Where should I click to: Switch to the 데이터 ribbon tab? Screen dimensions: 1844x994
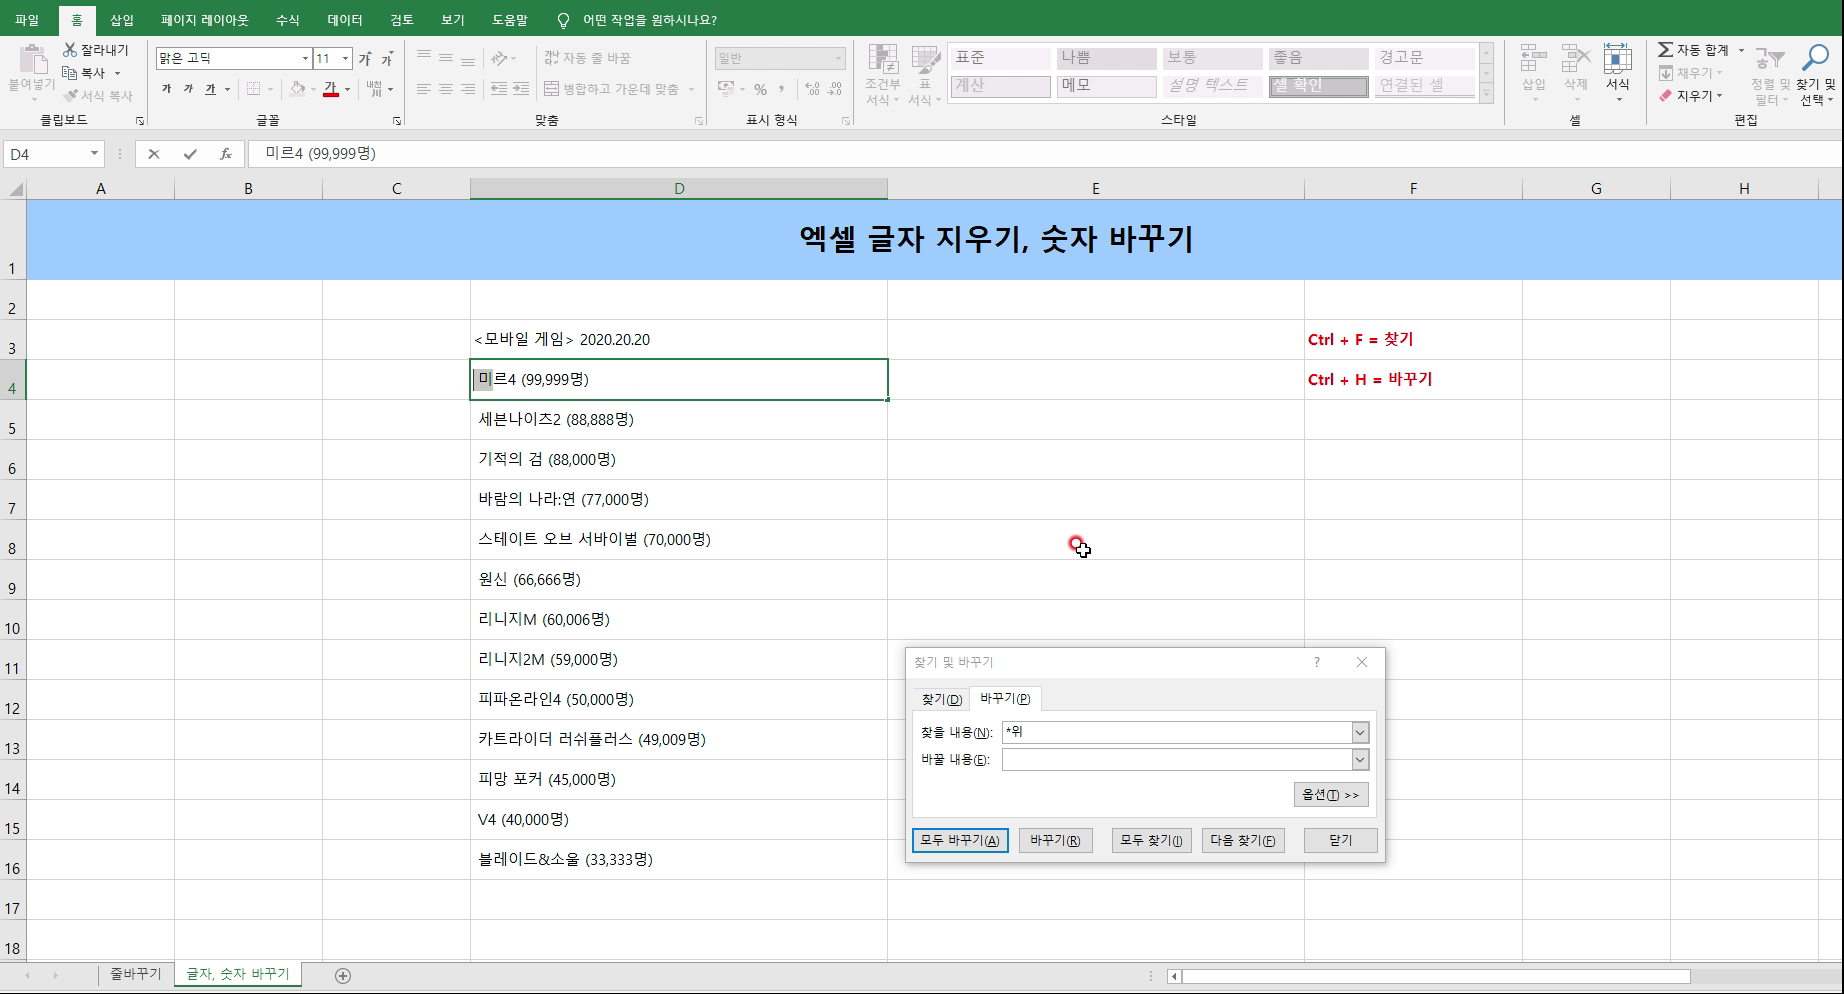(345, 20)
